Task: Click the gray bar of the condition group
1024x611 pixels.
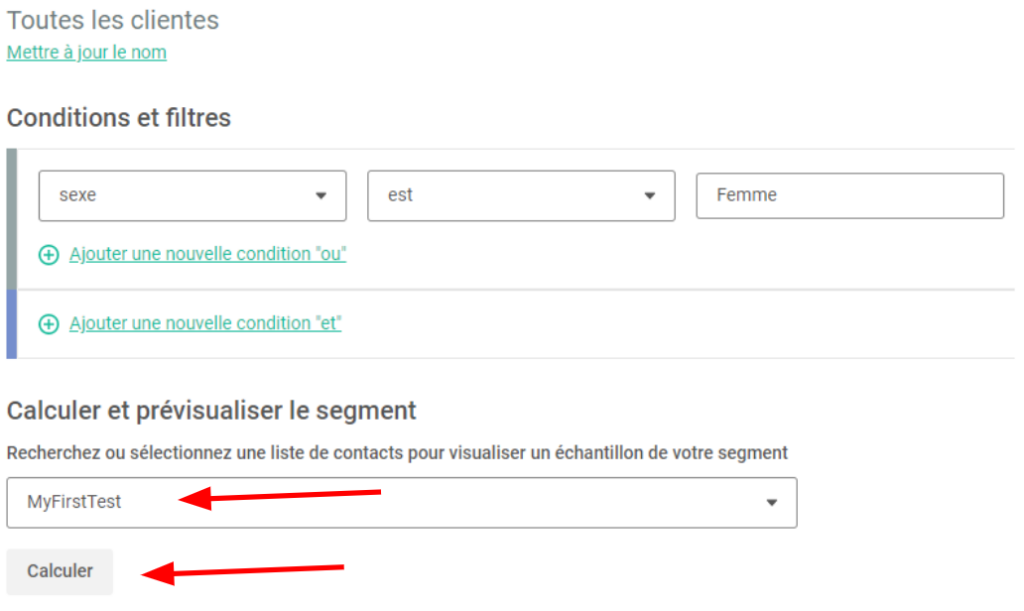Action: (x=12, y=219)
